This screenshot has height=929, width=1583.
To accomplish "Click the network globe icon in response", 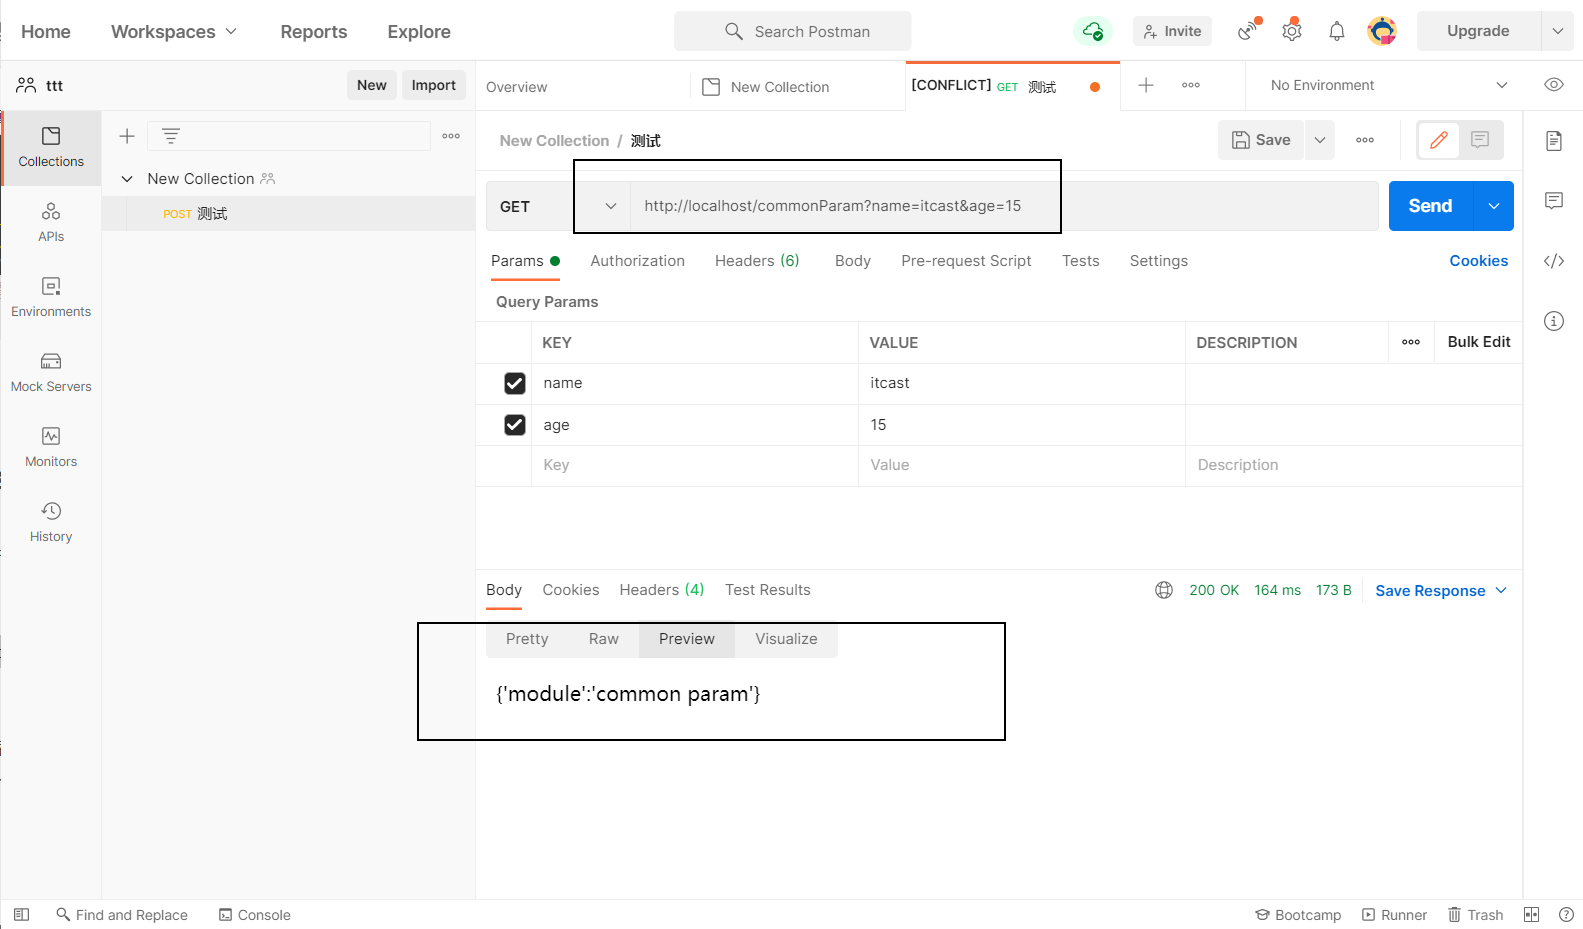I will [x=1164, y=590].
